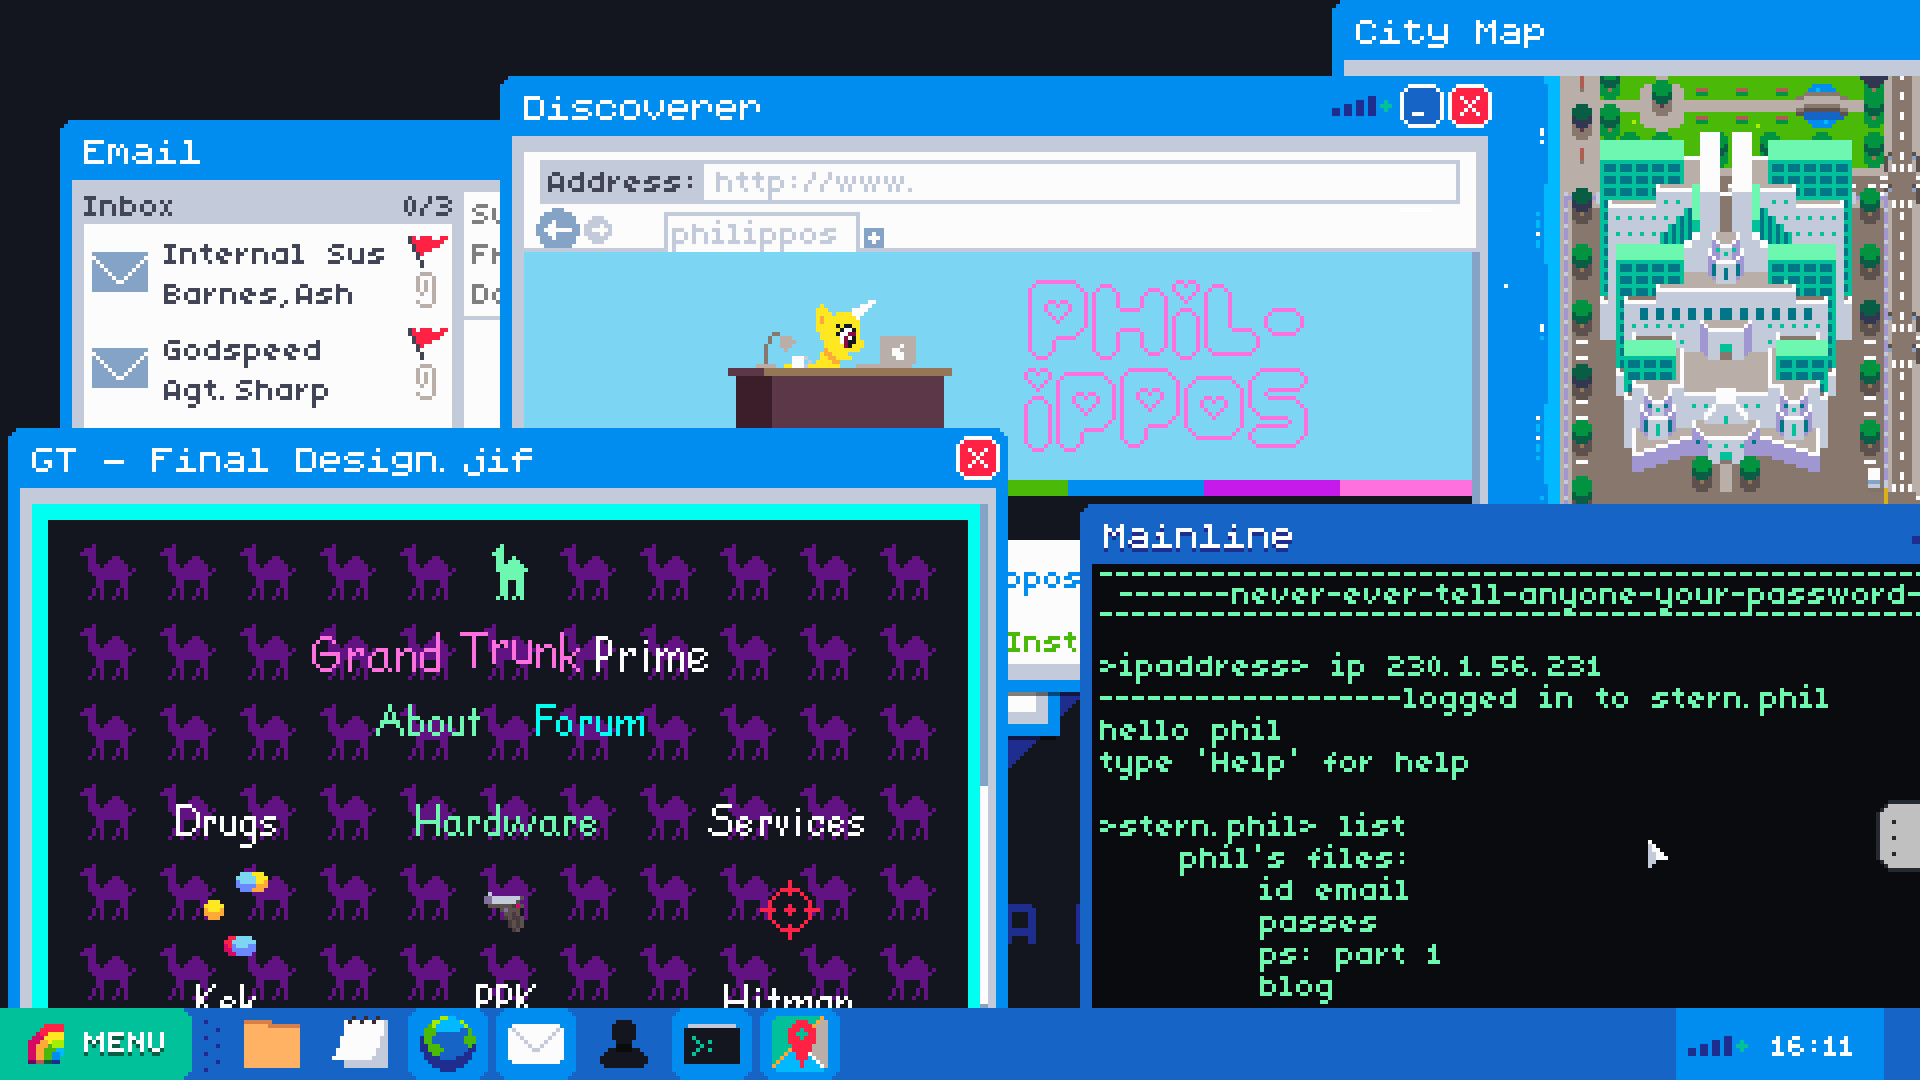Click the signal bars in the Discoverer title bar
This screenshot has width=1920, height=1080.
point(1355,106)
